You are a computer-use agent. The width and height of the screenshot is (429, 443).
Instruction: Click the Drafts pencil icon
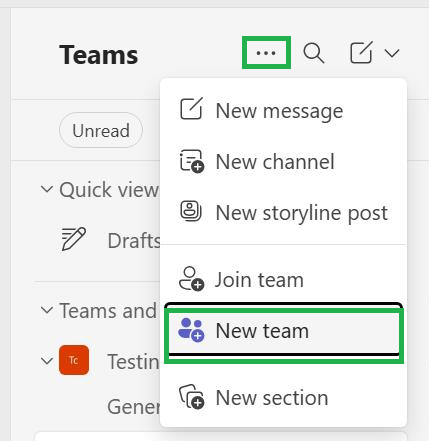(x=74, y=239)
